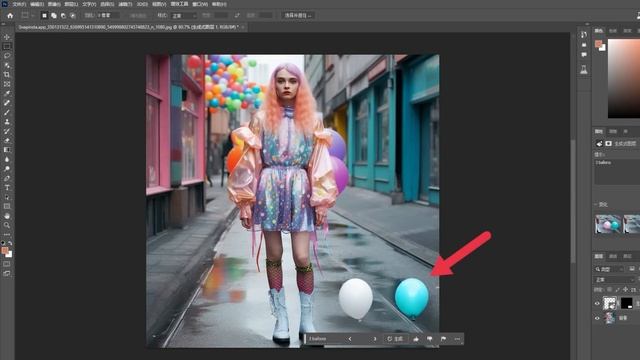Open the History panel icon

click(584, 35)
